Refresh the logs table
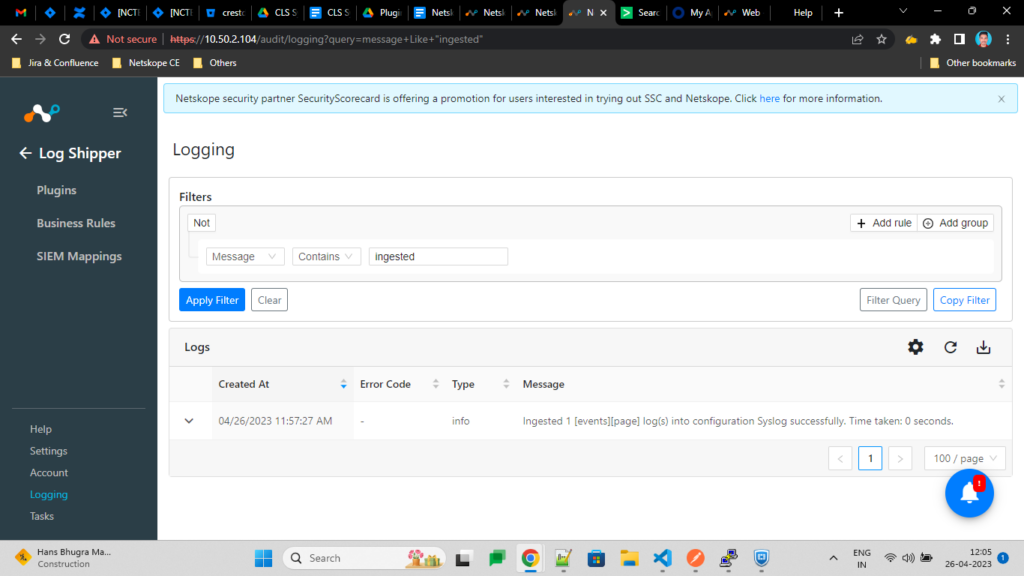This screenshot has width=1024, height=576. coord(950,347)
